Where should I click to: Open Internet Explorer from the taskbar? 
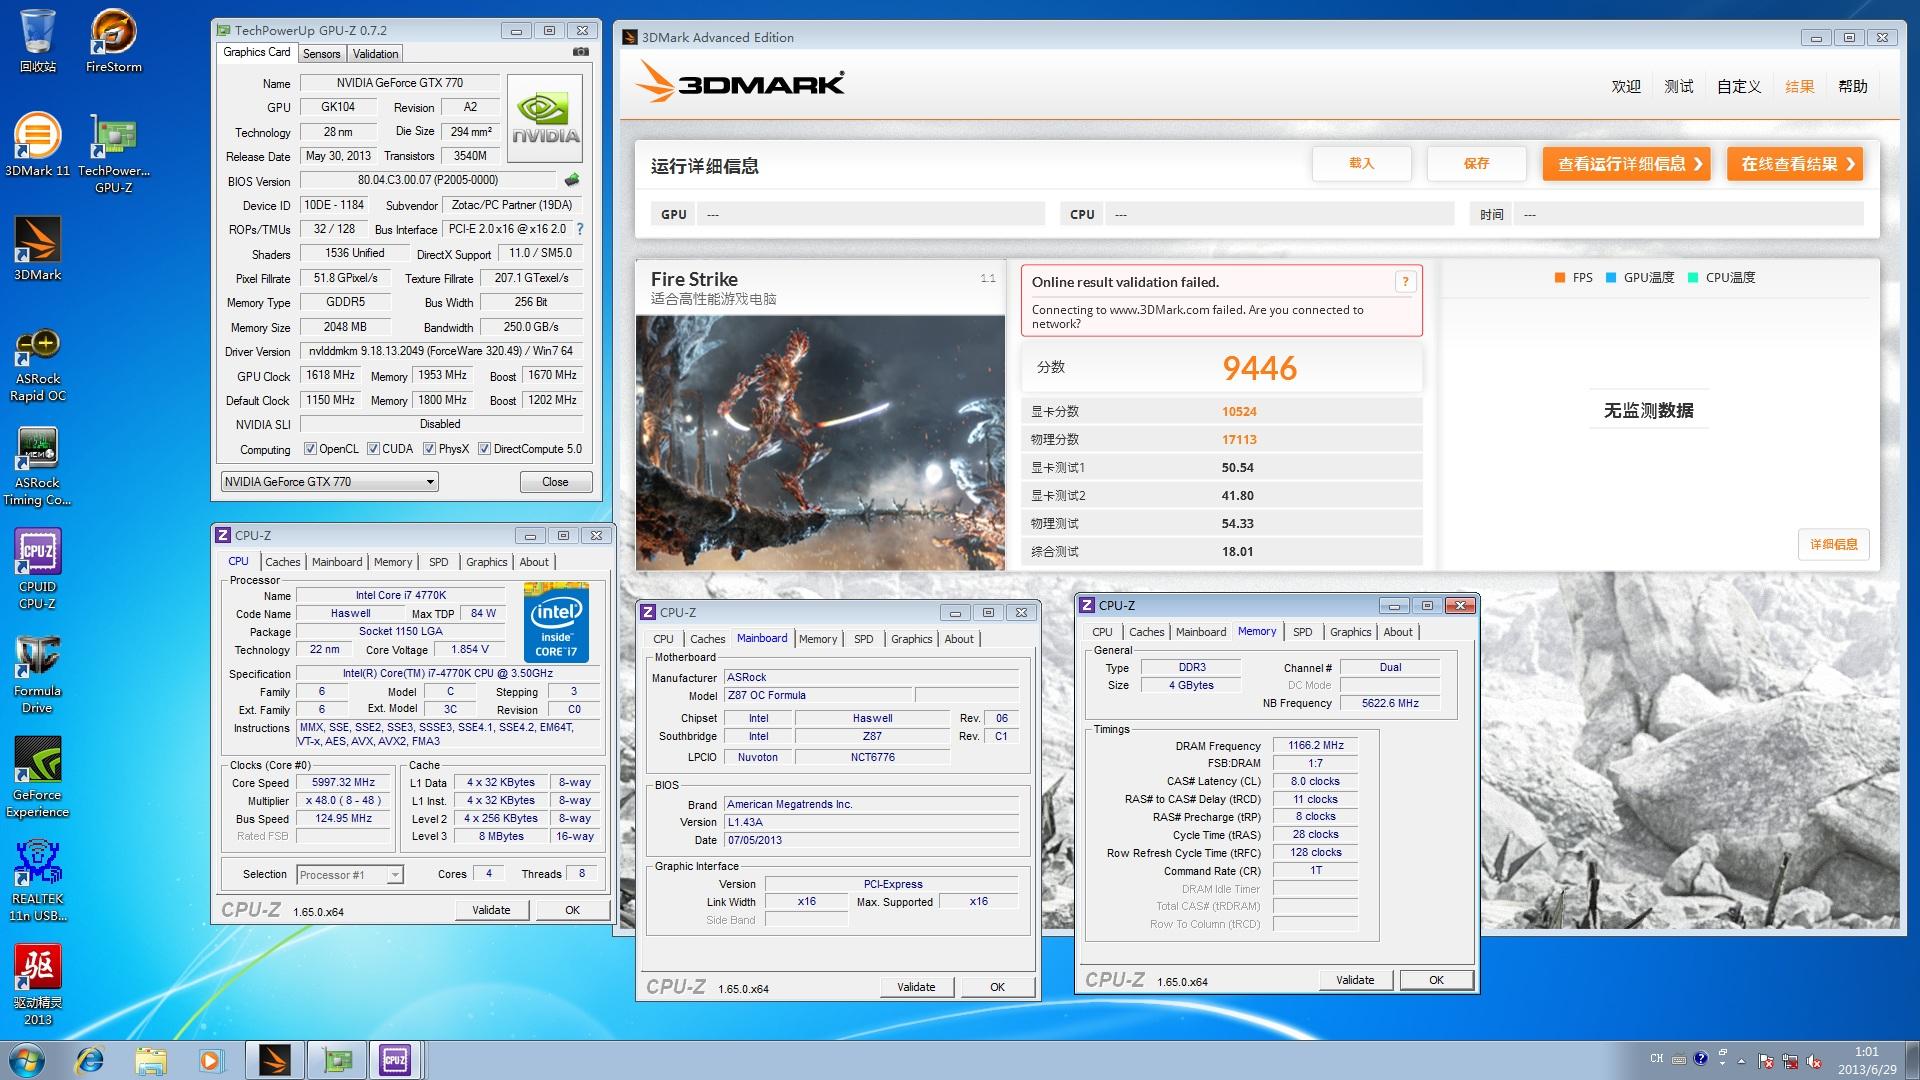pos(90,1060)
